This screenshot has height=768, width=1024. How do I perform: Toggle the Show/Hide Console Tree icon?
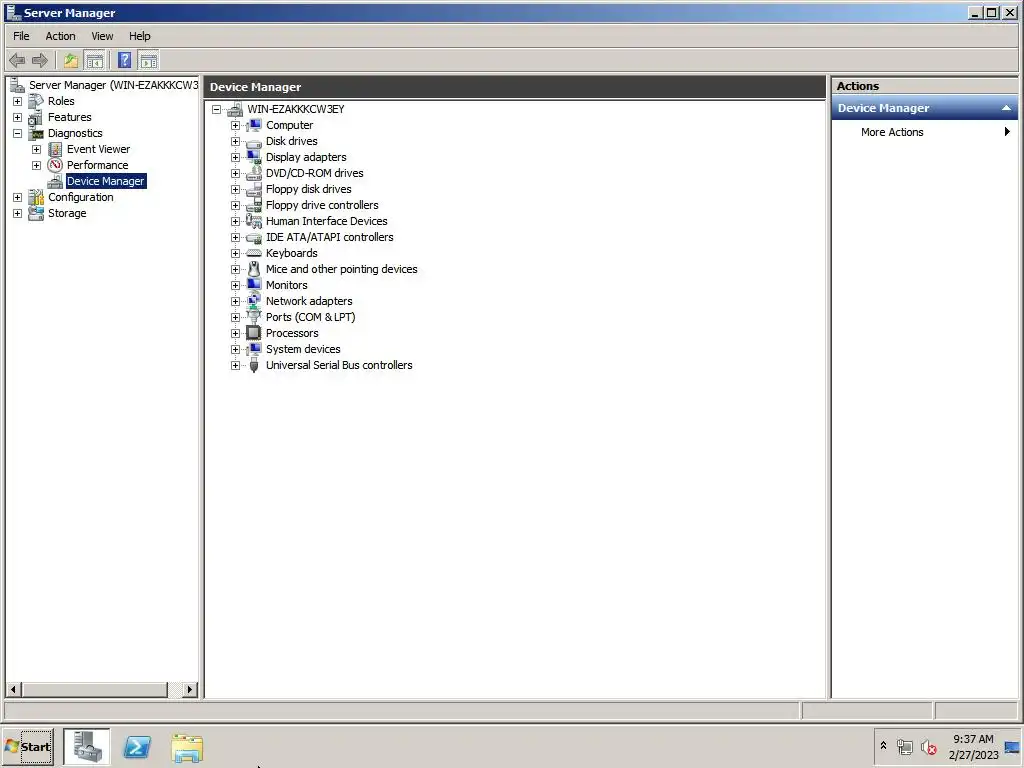[x=95, y=61]
